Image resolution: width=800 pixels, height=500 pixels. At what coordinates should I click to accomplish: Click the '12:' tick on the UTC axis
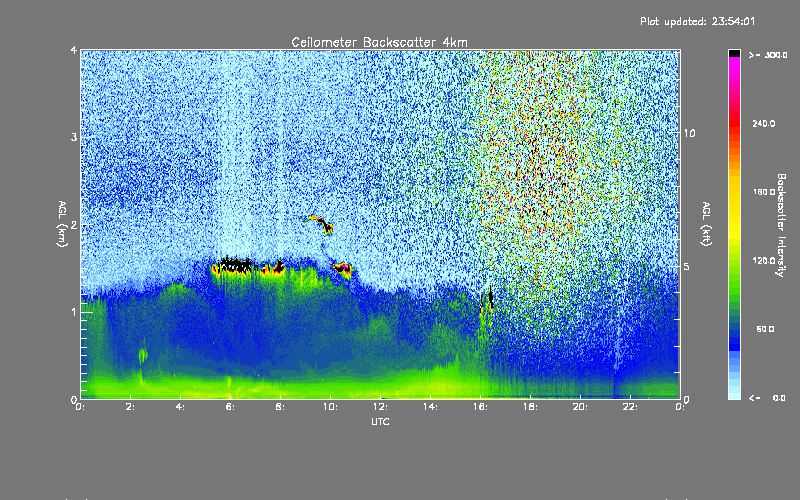point(380,407)
